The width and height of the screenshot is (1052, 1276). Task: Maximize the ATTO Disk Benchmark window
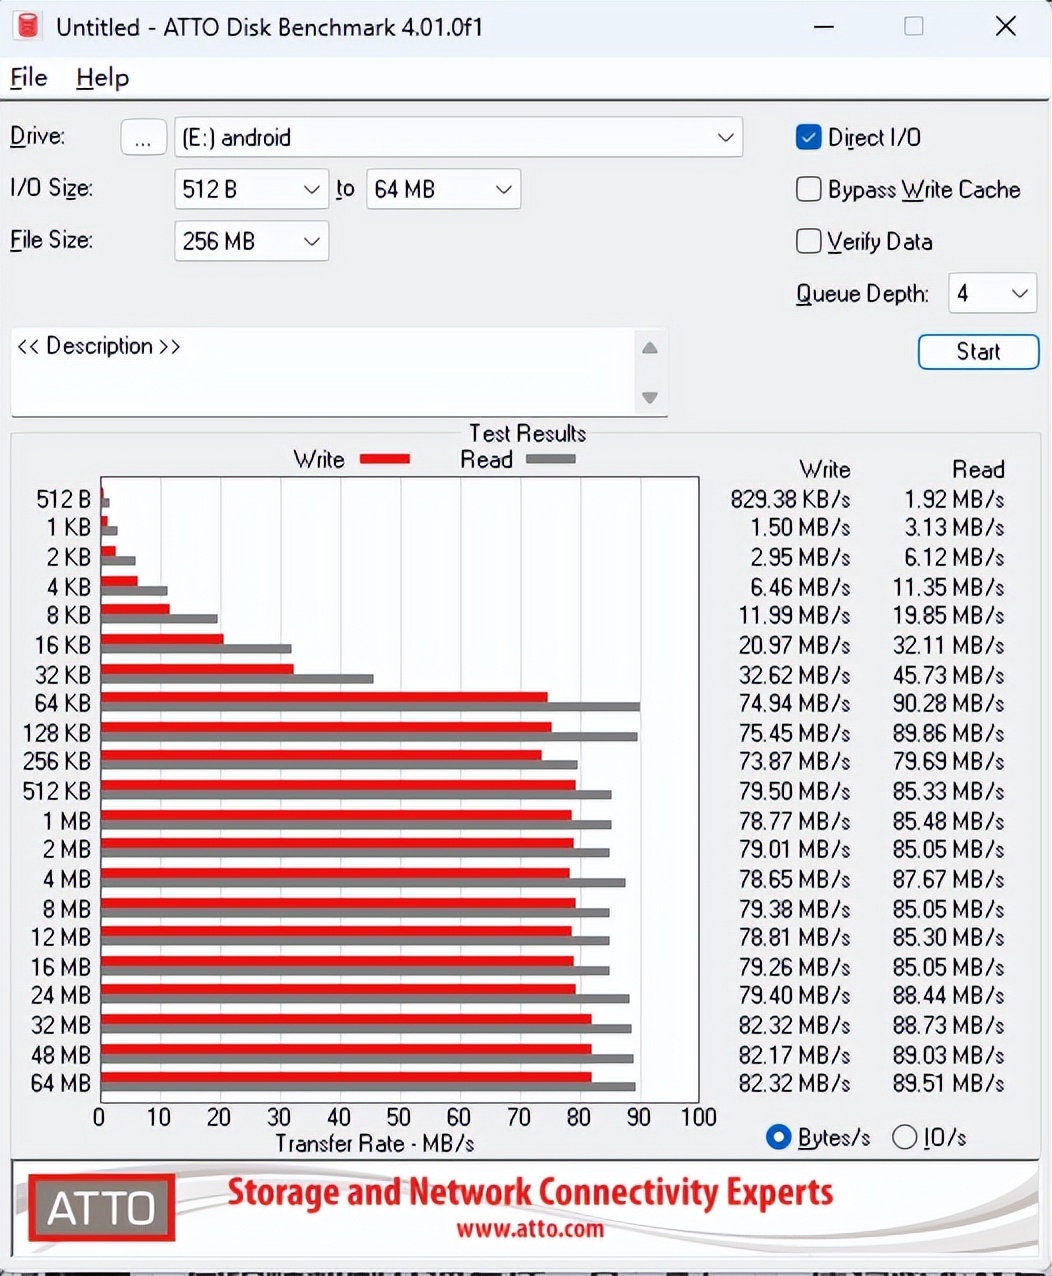click(914, 27)
